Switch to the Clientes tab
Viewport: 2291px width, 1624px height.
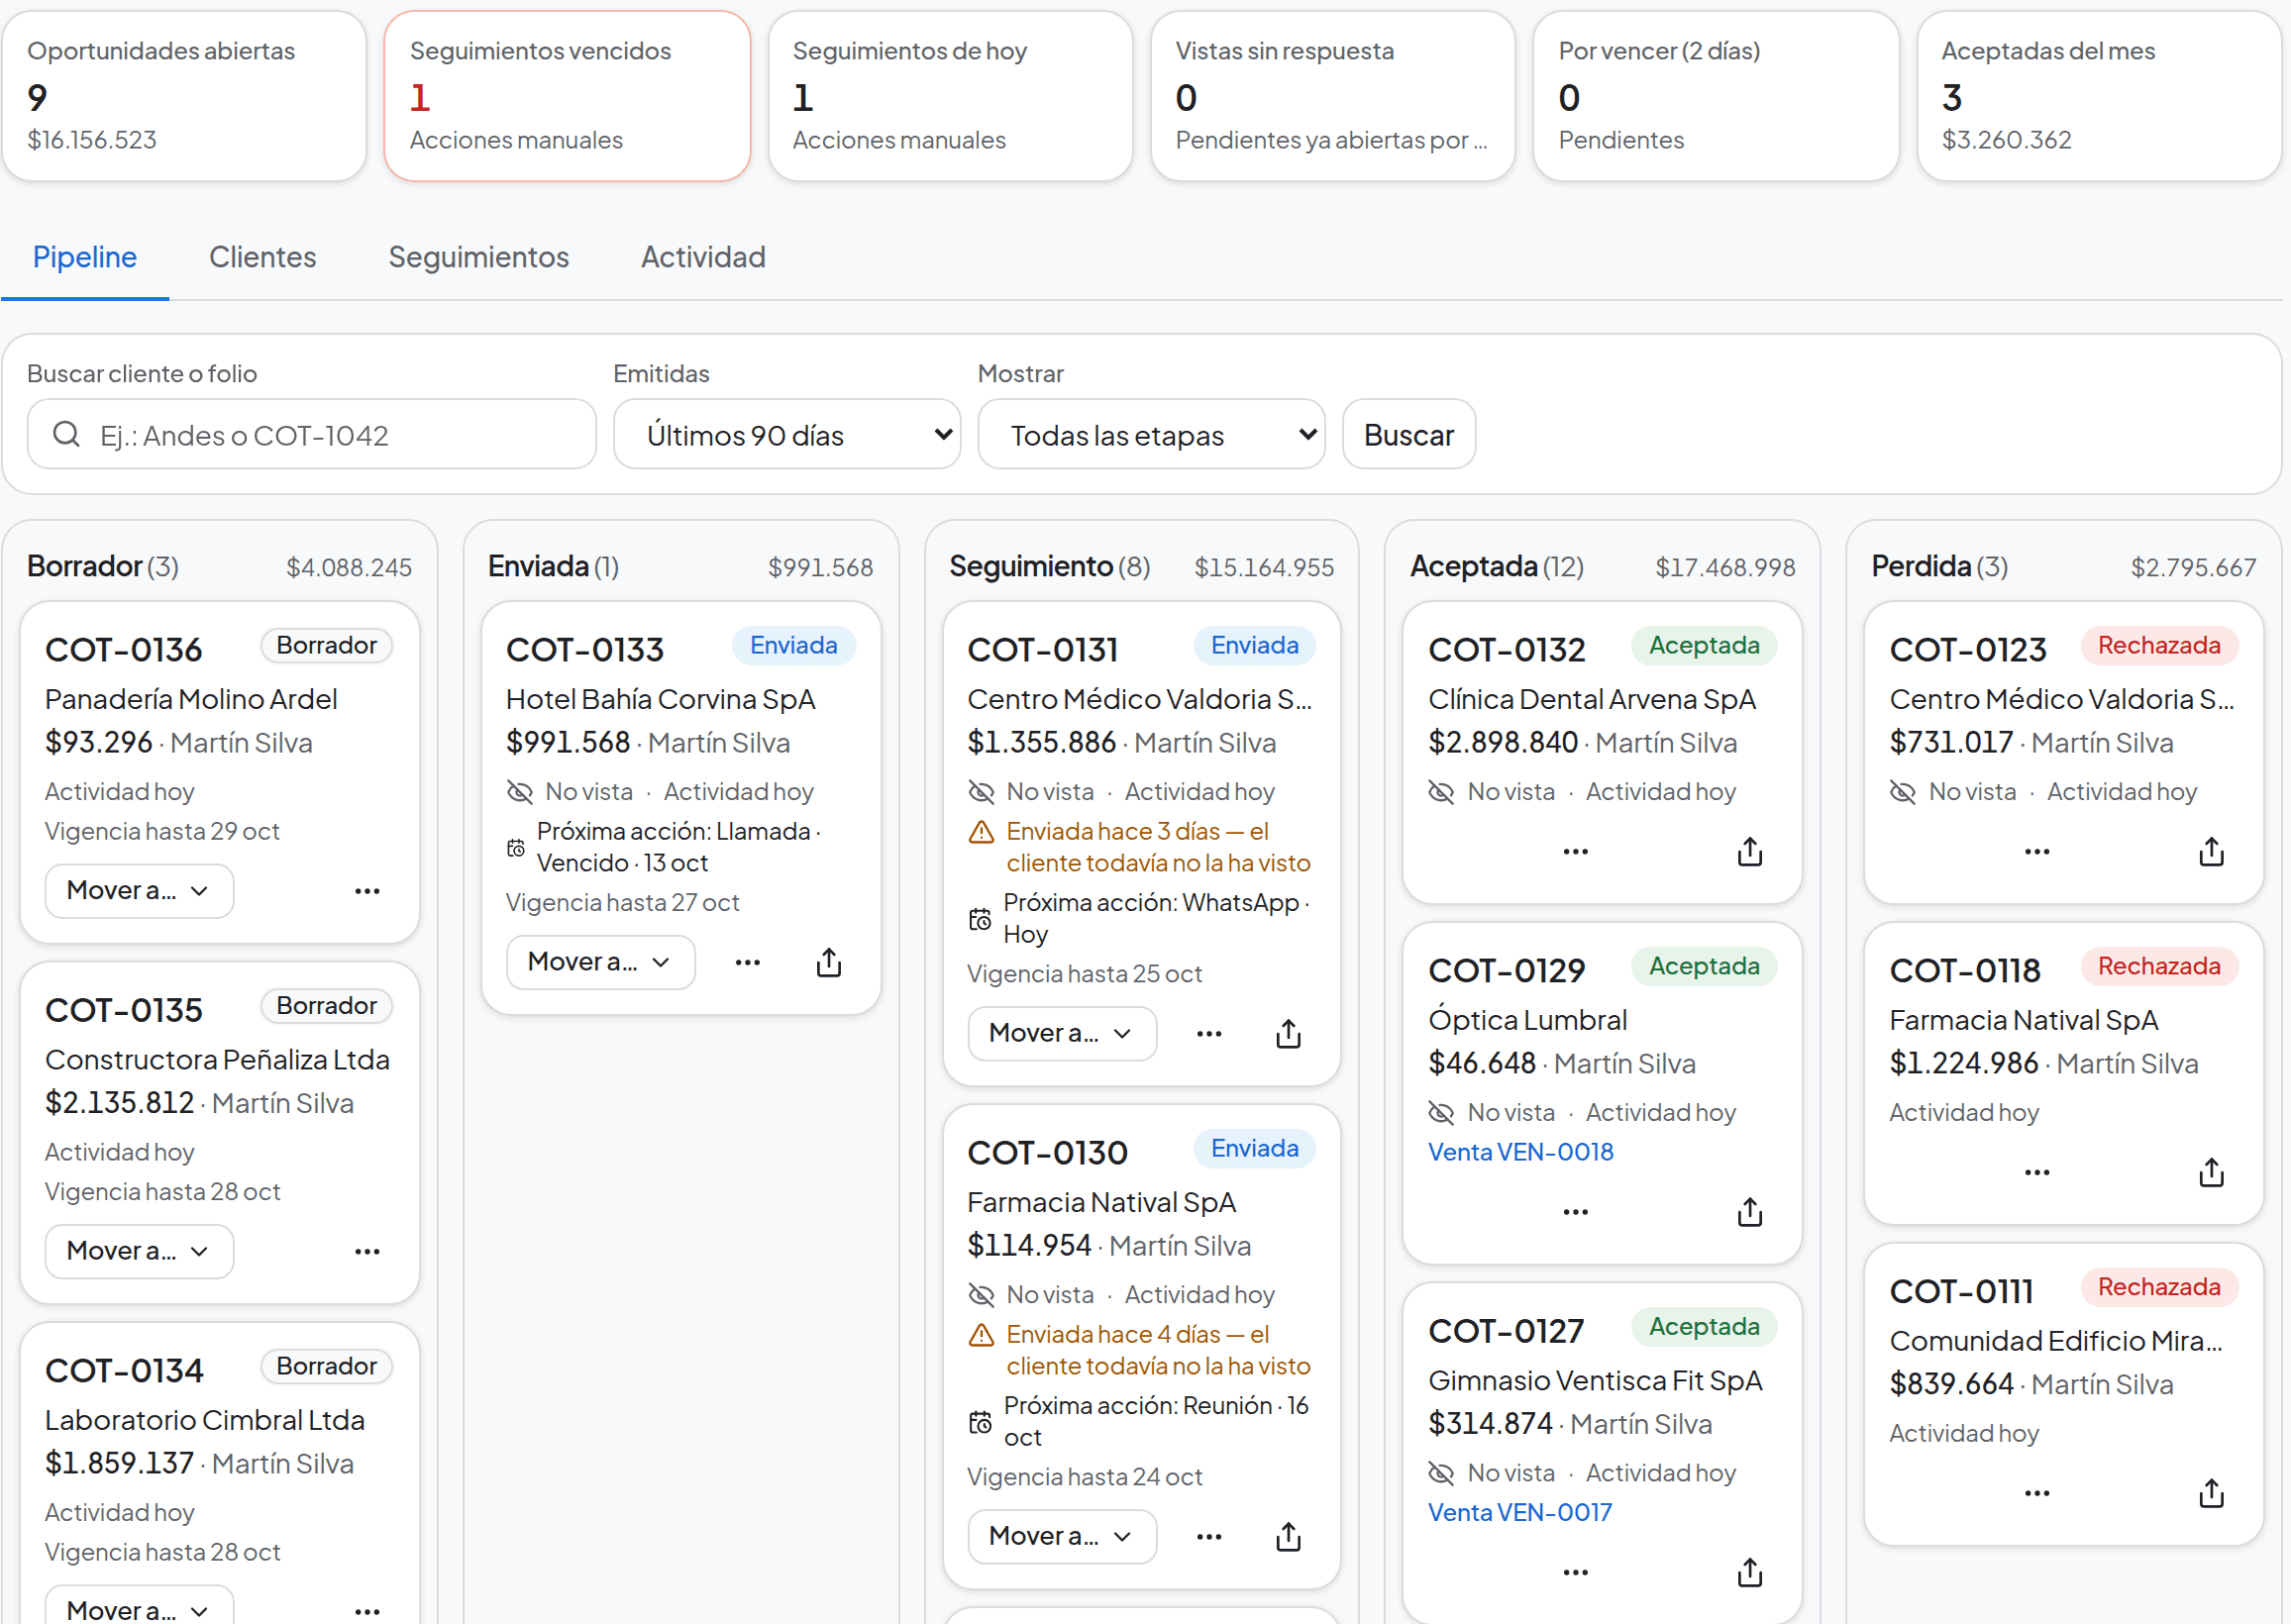click(262, 257)
